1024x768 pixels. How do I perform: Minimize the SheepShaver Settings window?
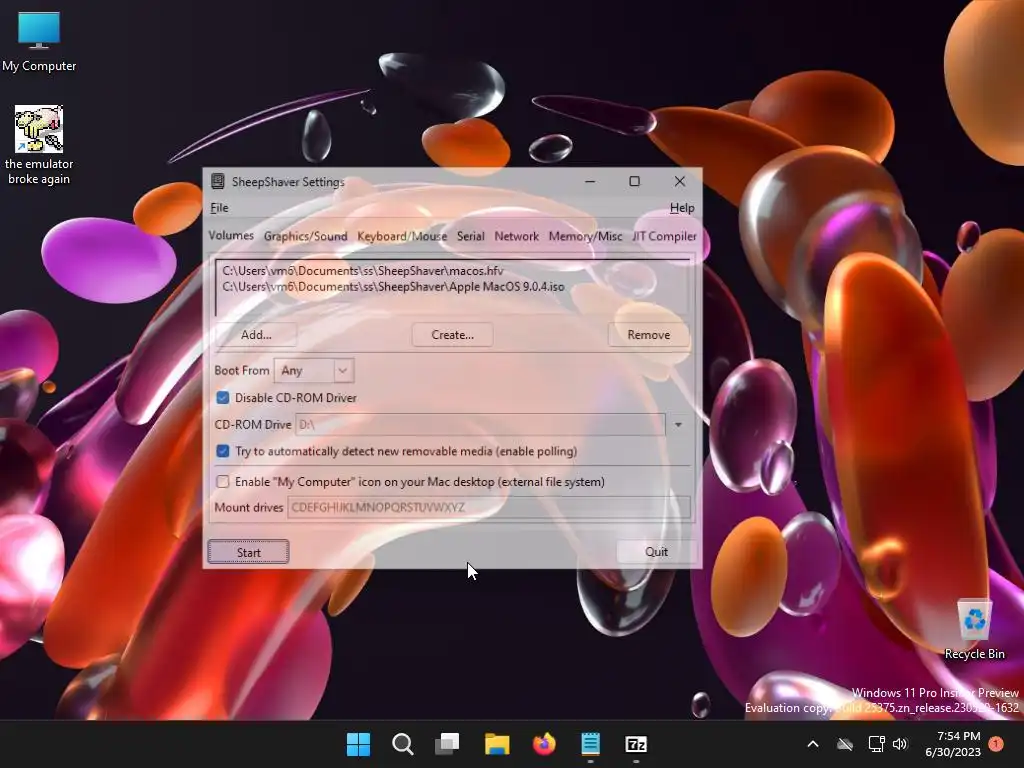590,182
